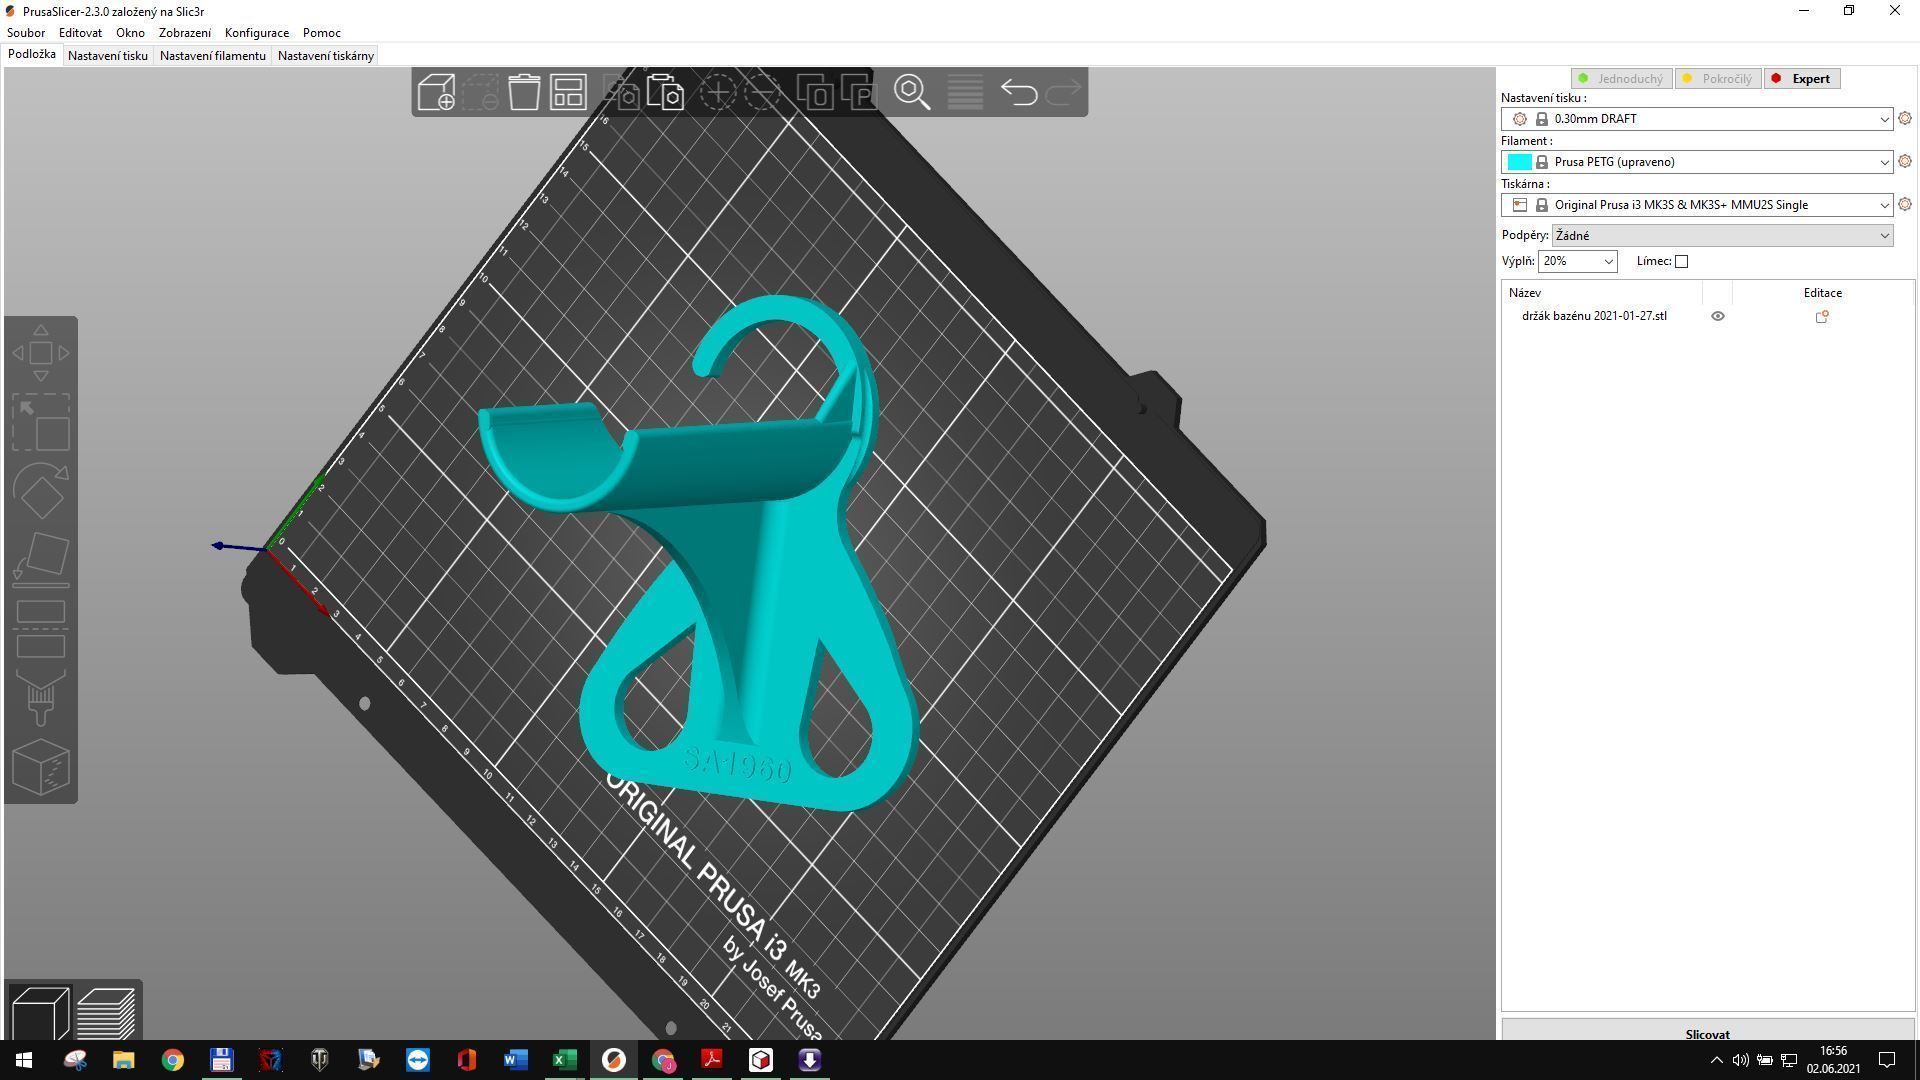
Task: Open the Search magnifier tool
Action: coord(912,93)
